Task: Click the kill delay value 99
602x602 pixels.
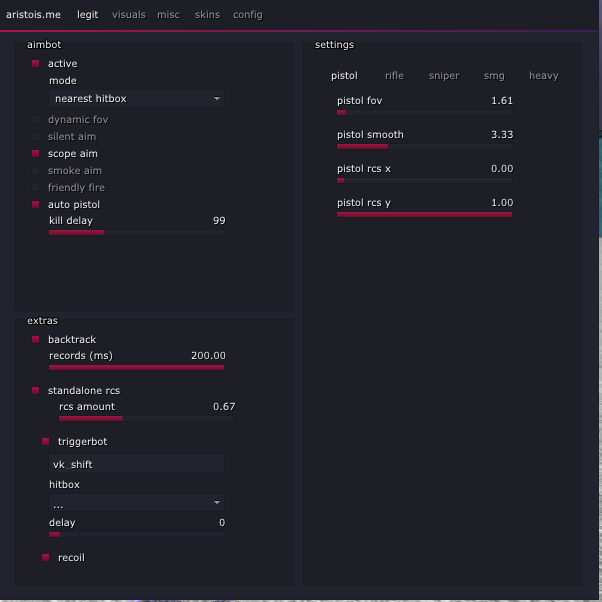Action: pyautogui.click(x=219, y=220)
